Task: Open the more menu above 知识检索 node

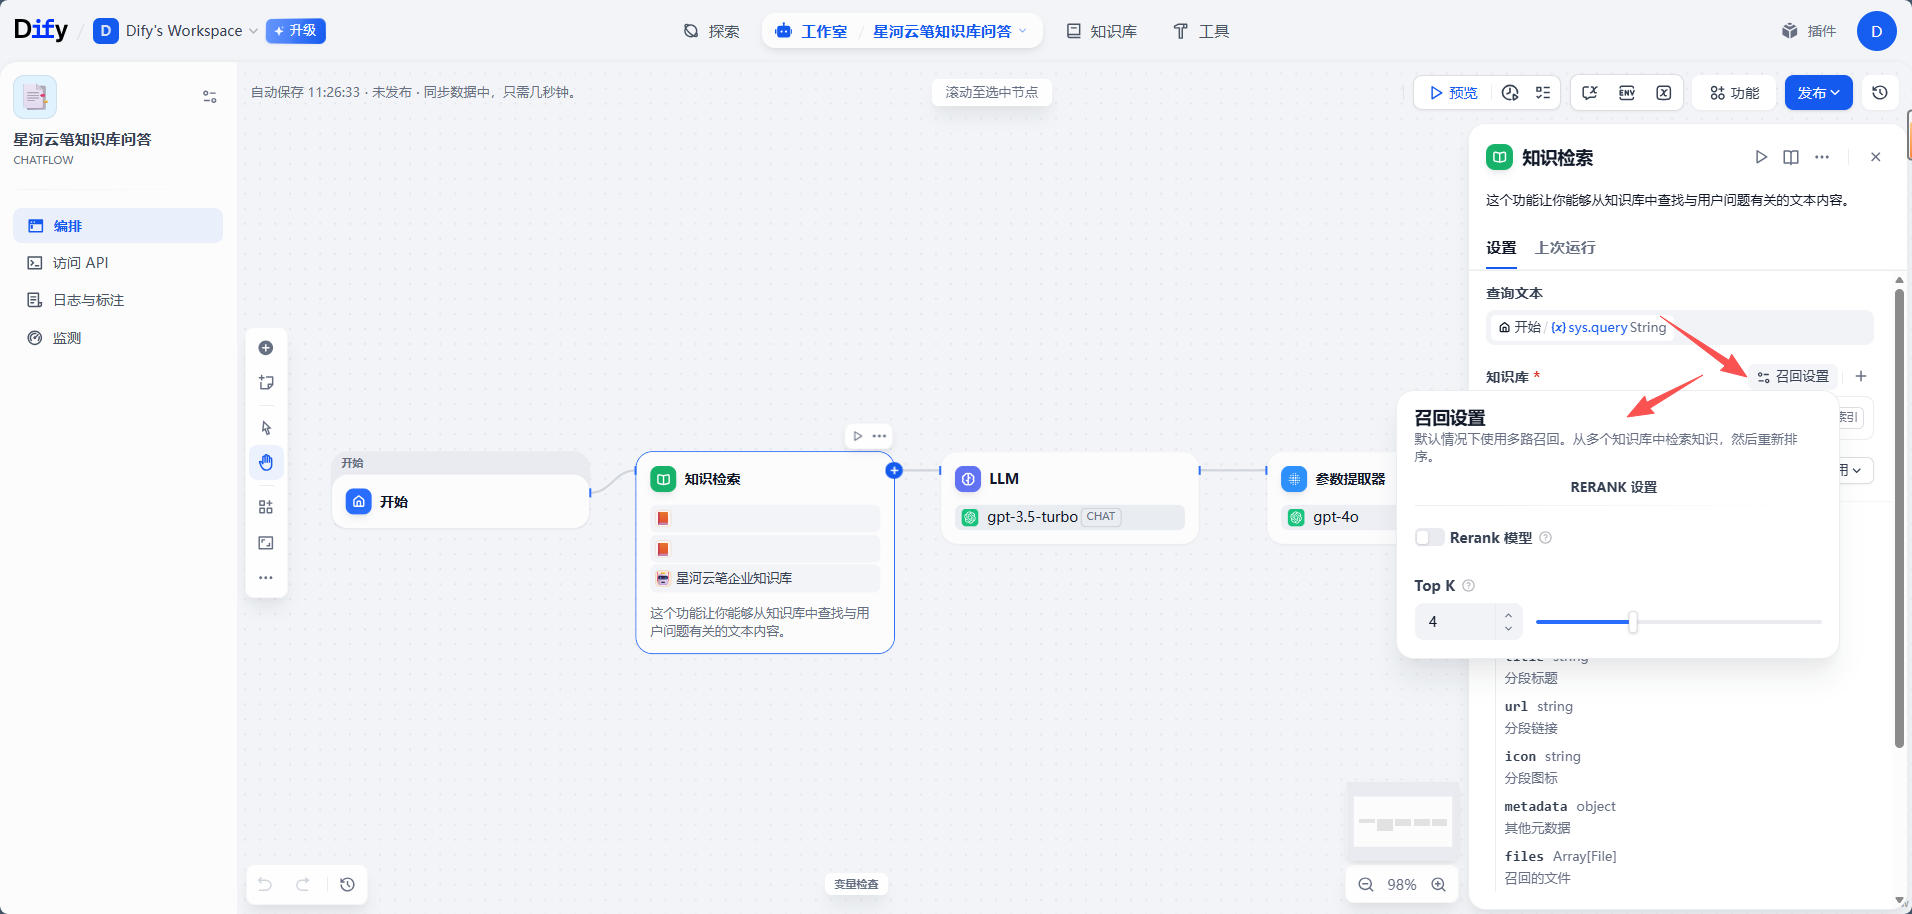Action: (880, 436)
